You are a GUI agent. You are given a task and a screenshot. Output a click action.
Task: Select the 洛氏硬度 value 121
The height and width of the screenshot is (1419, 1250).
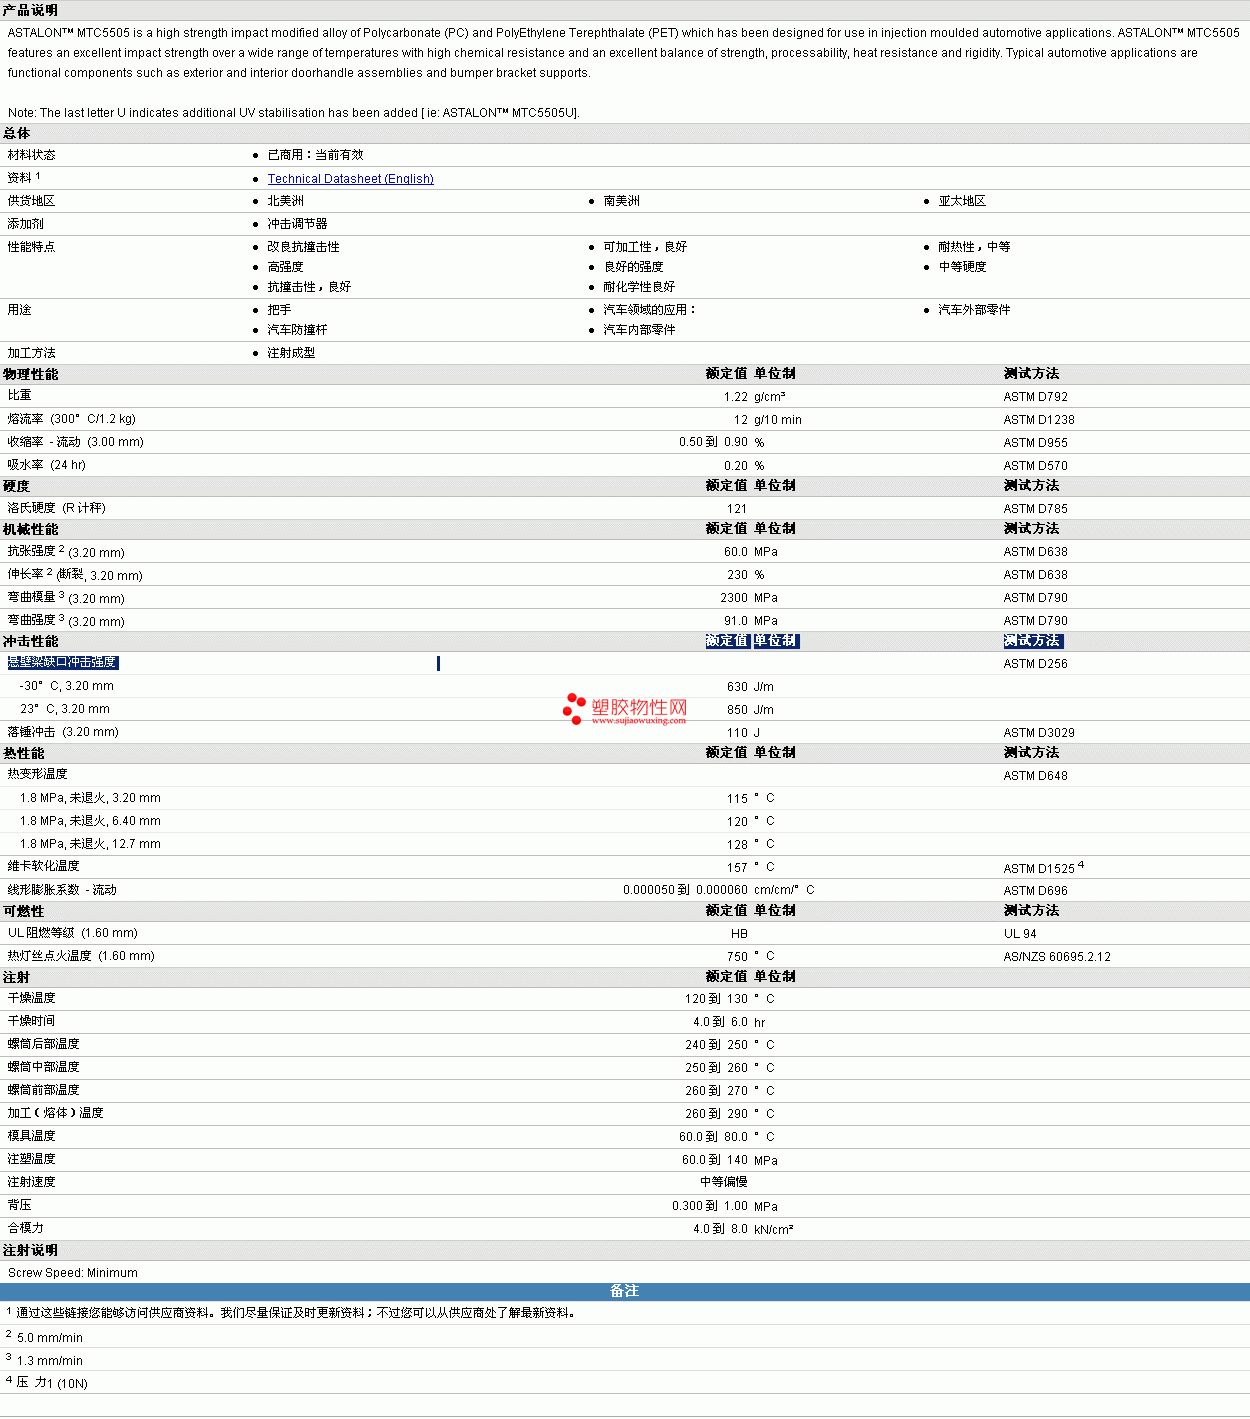coord(737,509)
